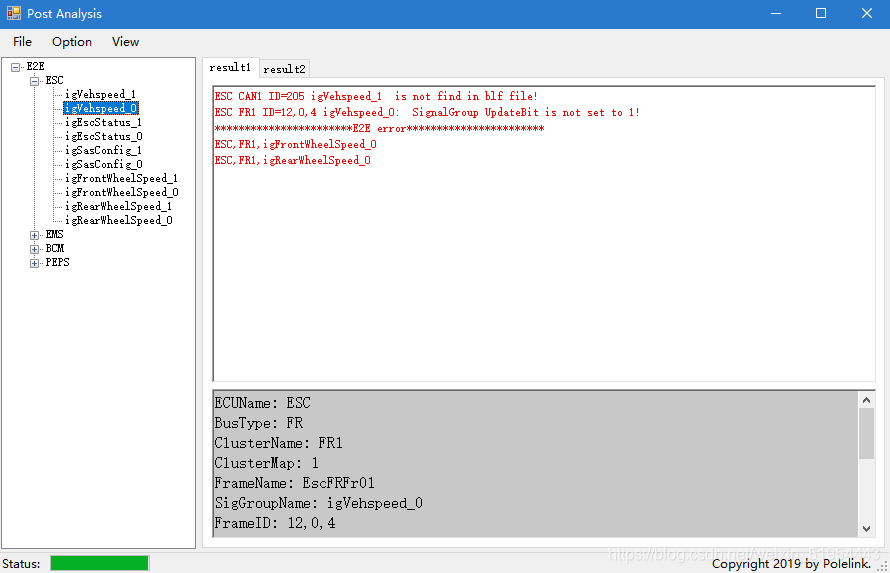The height and width of the screenshot is (573, 890).
Task: Select igFrontWheelSpeed_0 in the tree
Action: [122, 192]
